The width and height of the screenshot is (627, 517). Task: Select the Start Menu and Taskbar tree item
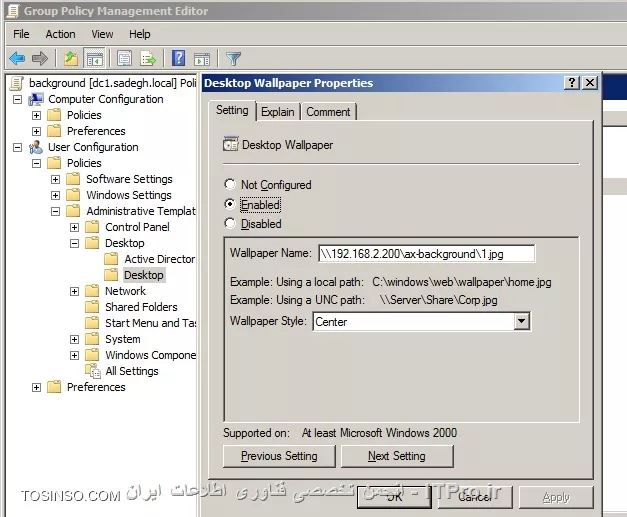coord(150,323)
